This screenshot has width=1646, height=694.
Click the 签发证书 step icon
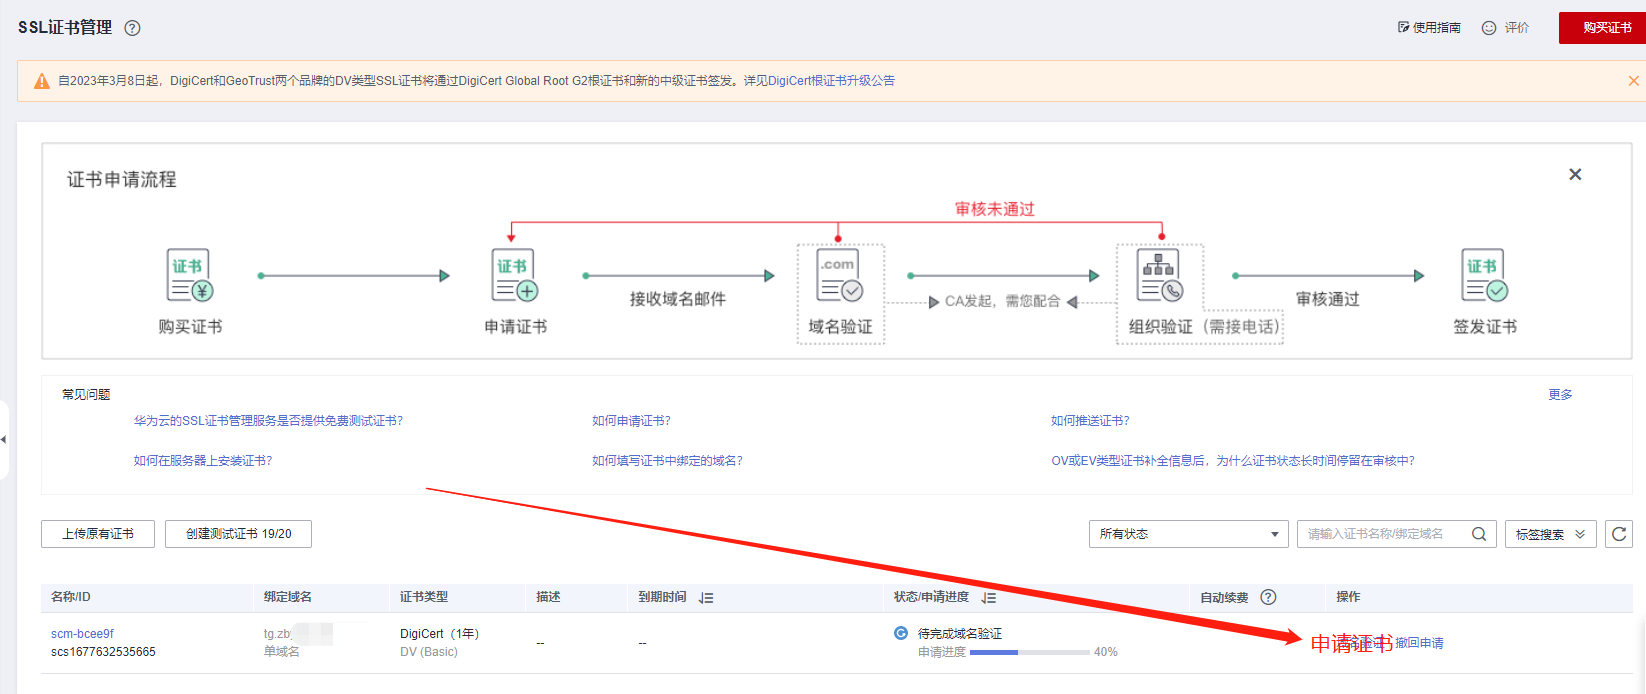pyautogui.click(x=1485, y=275)
